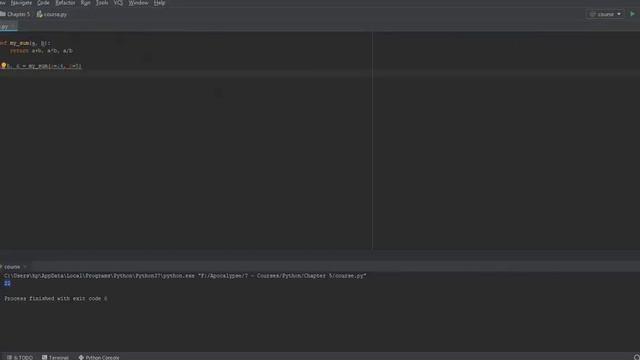Viewport: 640px width, 360px height.
Task: Click the return statement line in editor
Action: (x=41, y=51)
